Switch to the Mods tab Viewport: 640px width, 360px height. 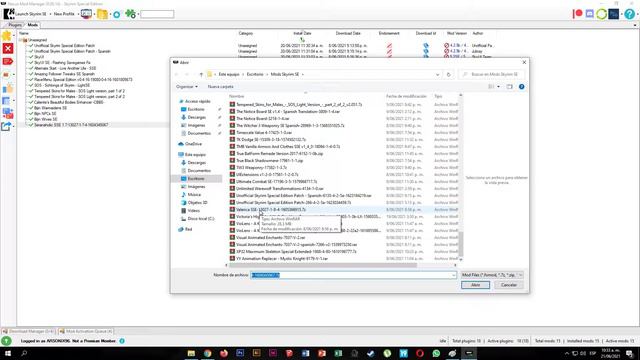click(33, 25)
